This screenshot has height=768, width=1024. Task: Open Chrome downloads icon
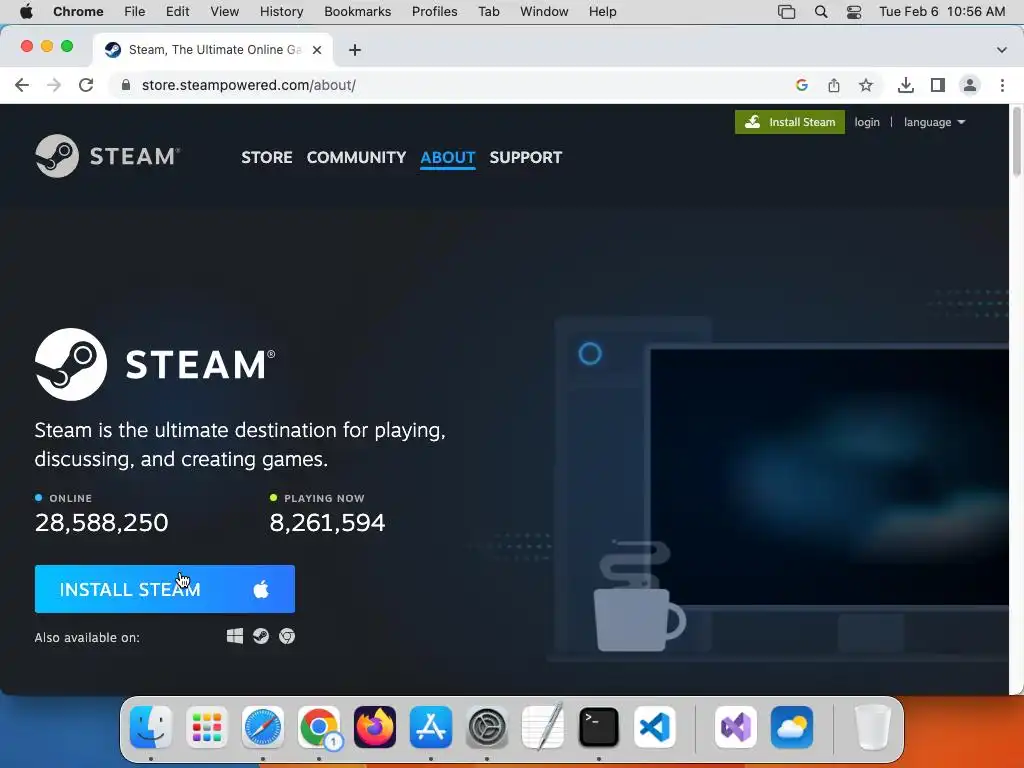coord(906,85)
